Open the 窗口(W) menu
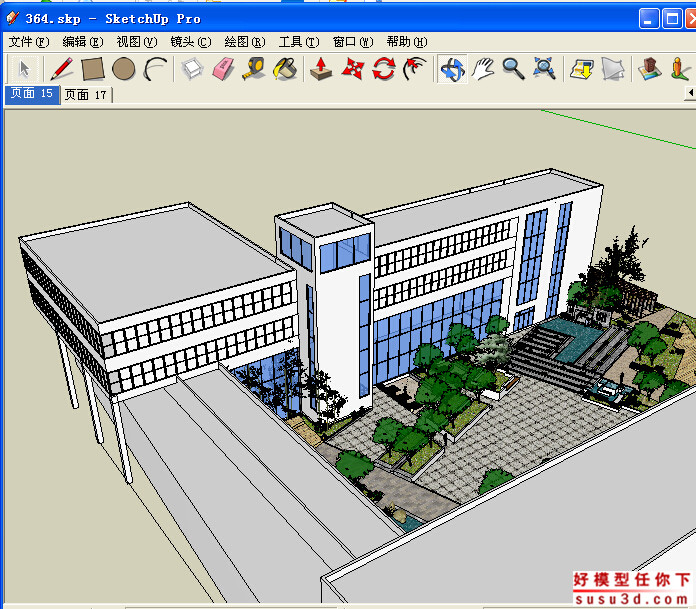696x609 pixels. (353, 42)
